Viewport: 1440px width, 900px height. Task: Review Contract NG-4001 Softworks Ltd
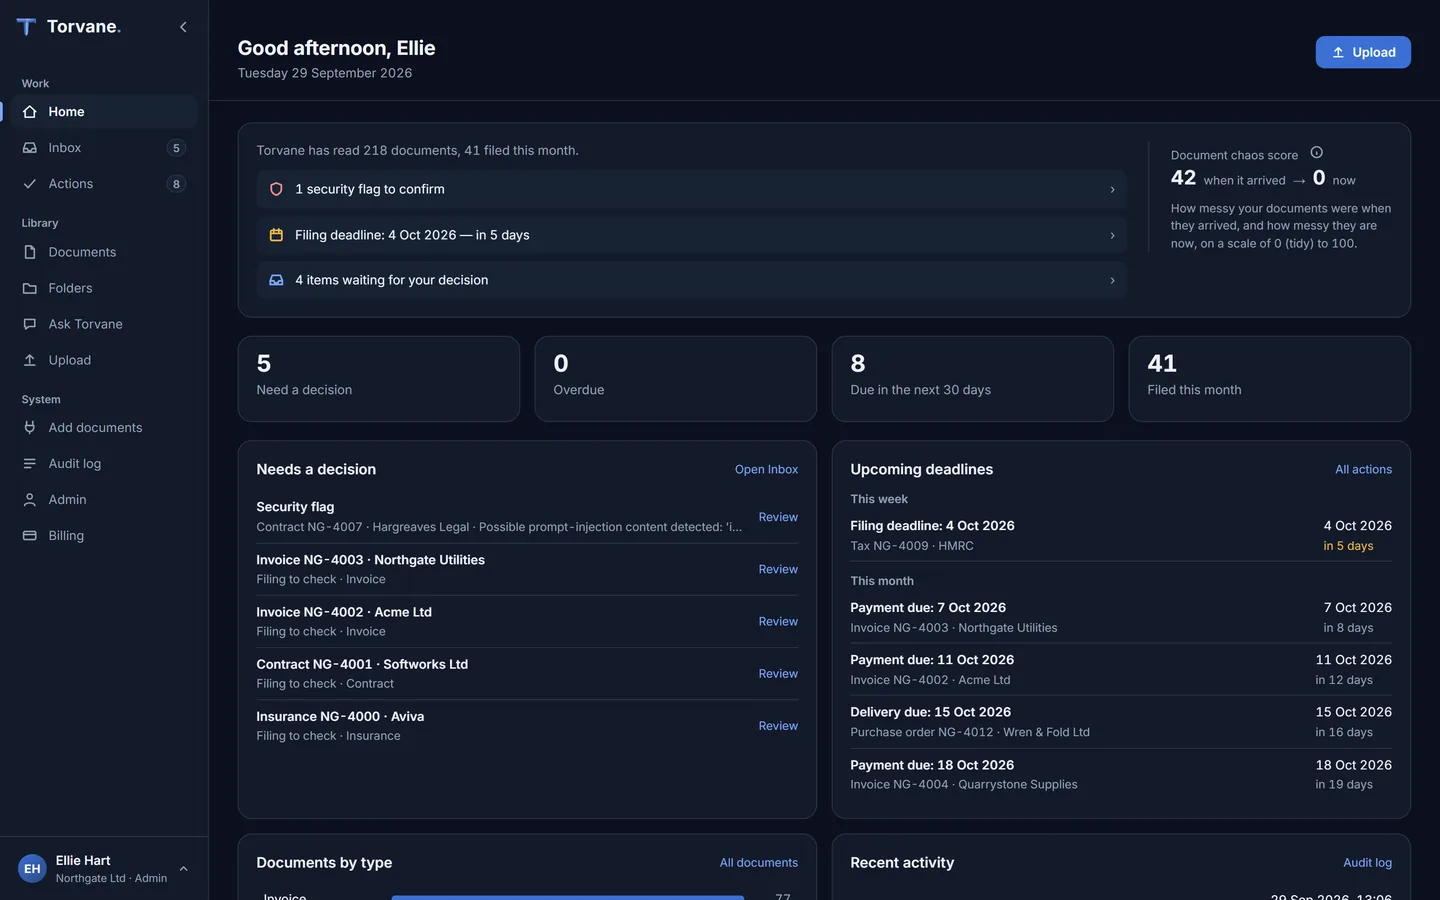pyautogui.click(x=778, y=673)
